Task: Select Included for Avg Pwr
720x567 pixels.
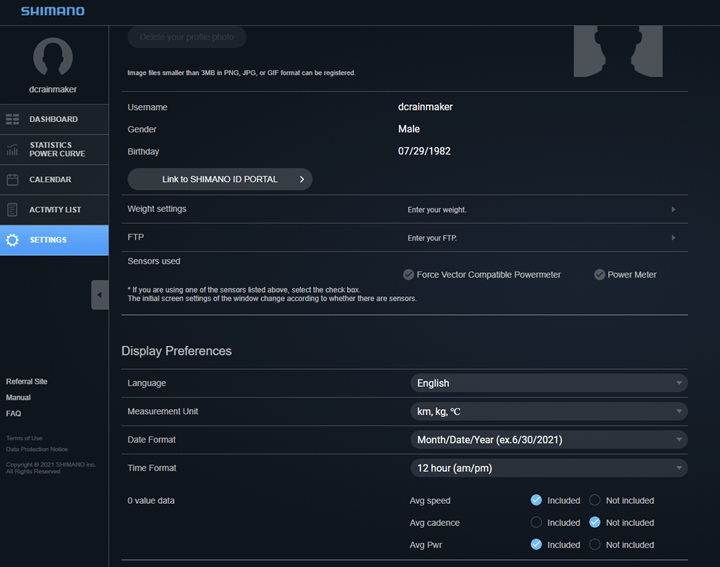Action: (x=536, y=545)
